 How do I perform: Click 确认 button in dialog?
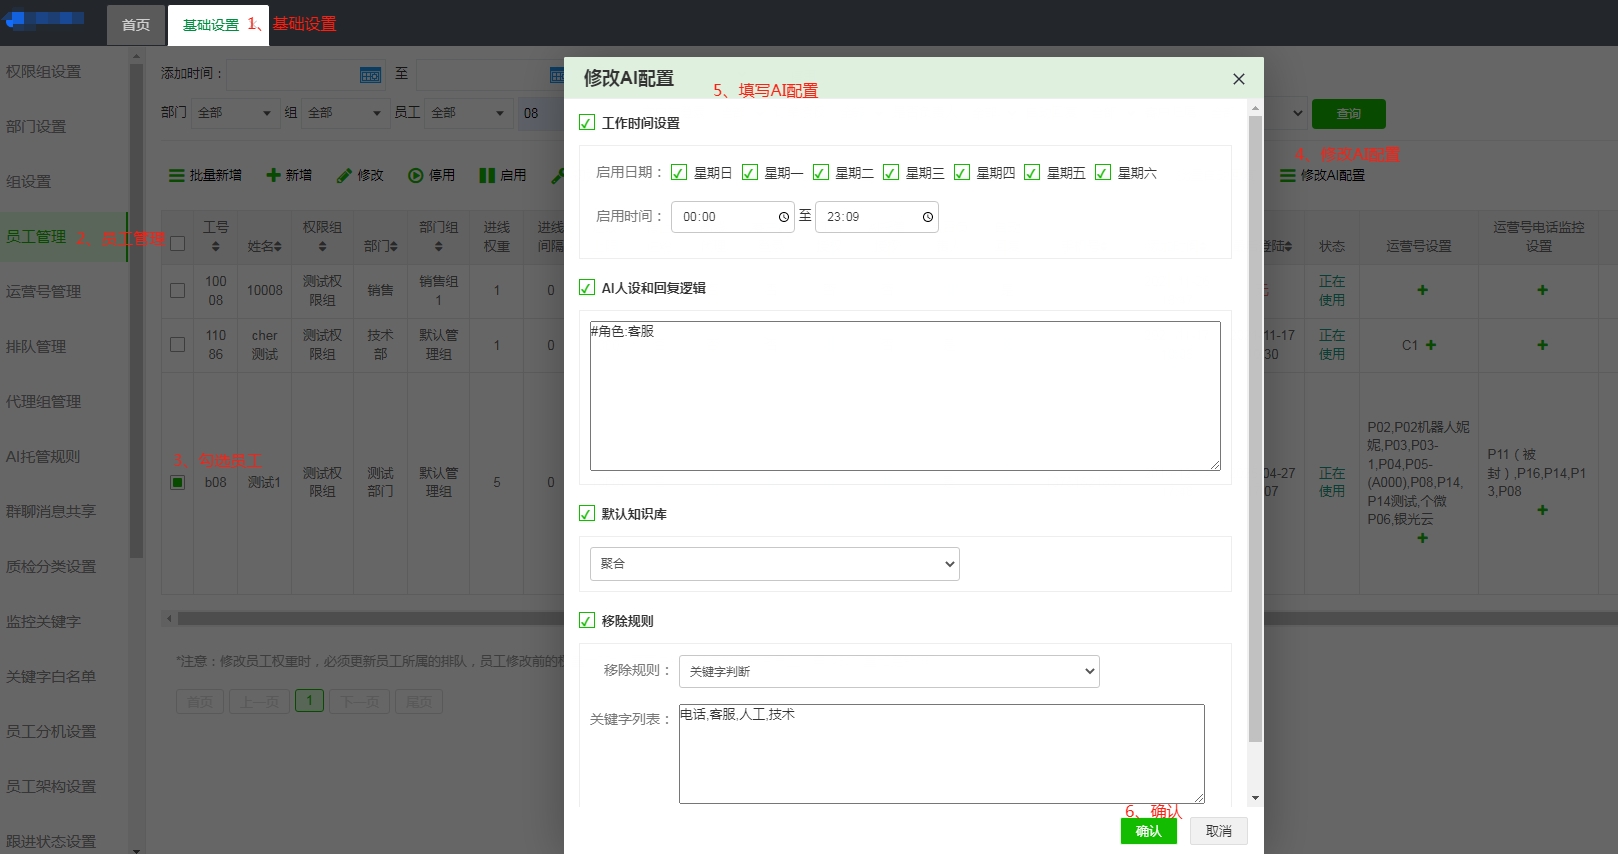click(1148, 831)
